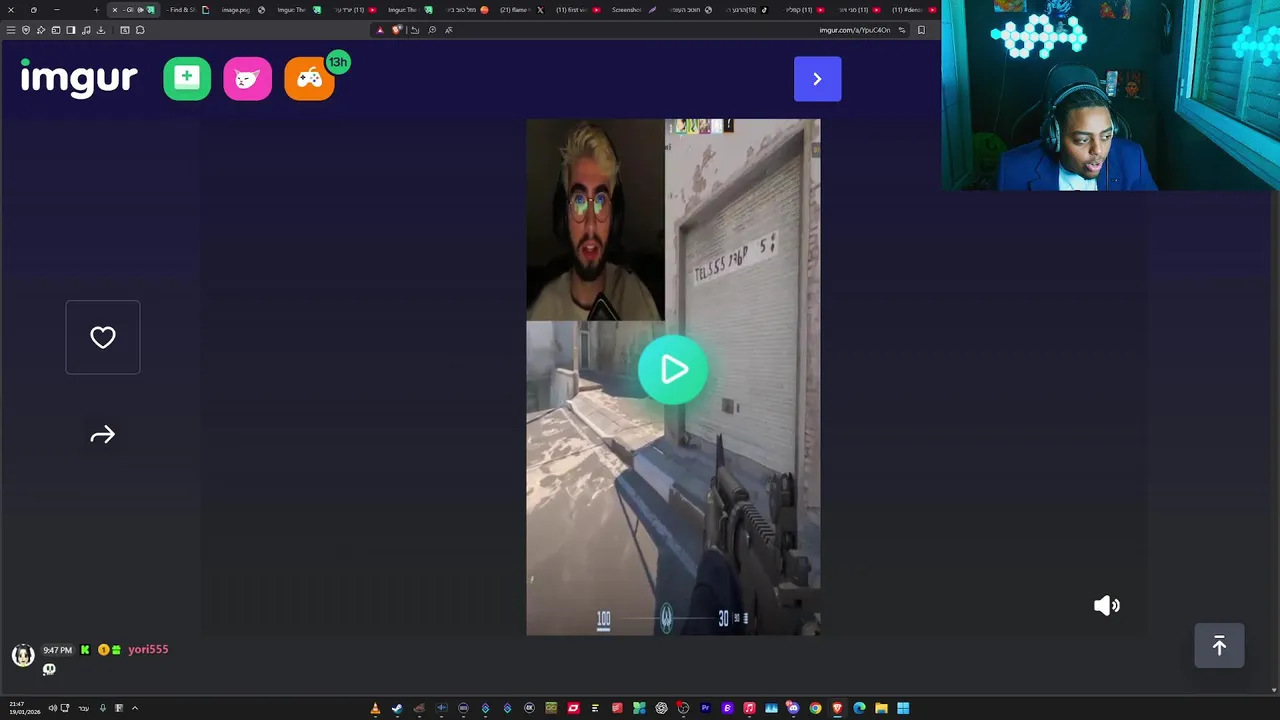The height and width of the screenshot is (720, 1280).
Task: Click the share arrow icon
Action: [x=103, y=435]
